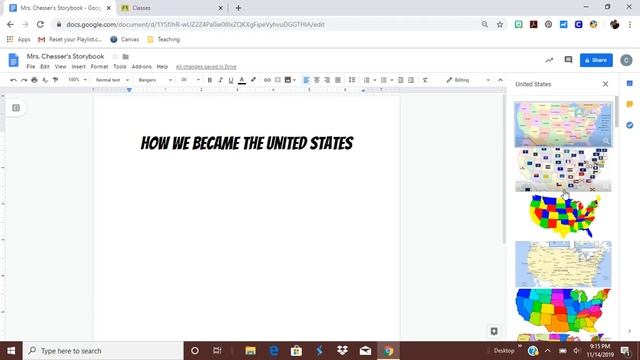Star the document
Viewport: 640px width, 360px height.
coord(115,56)
